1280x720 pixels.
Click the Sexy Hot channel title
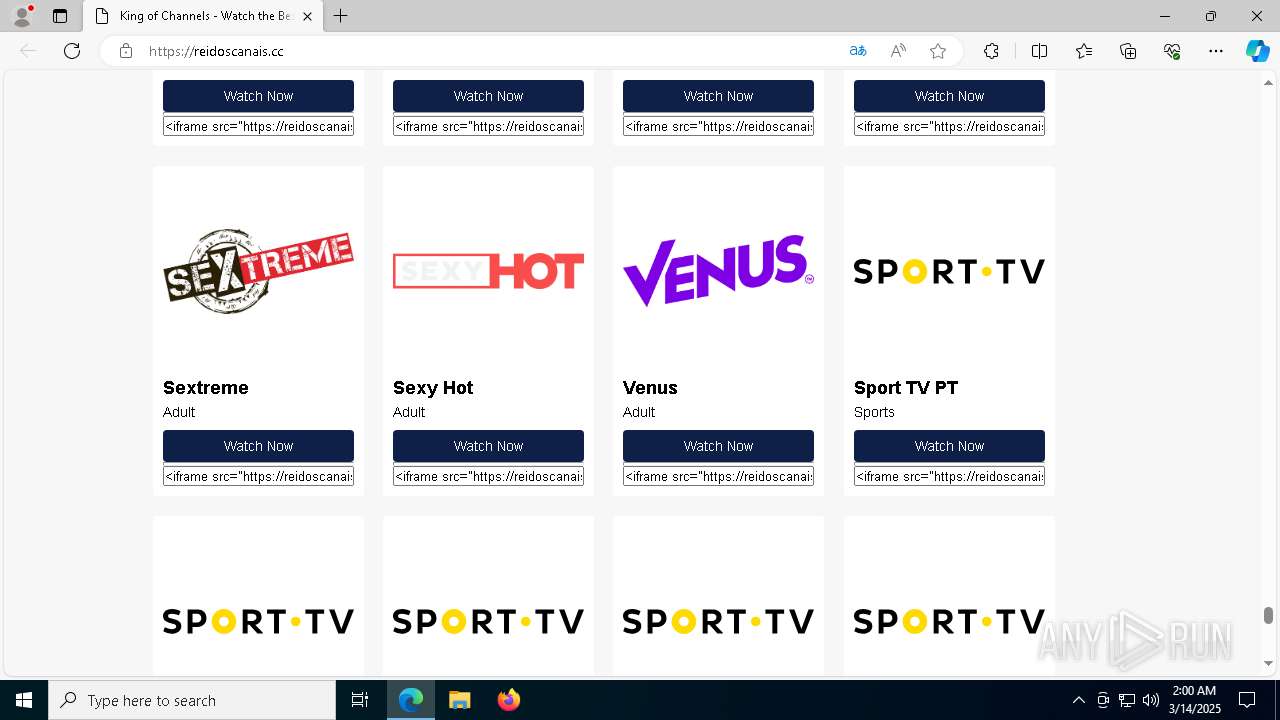(x=433, y=388)
